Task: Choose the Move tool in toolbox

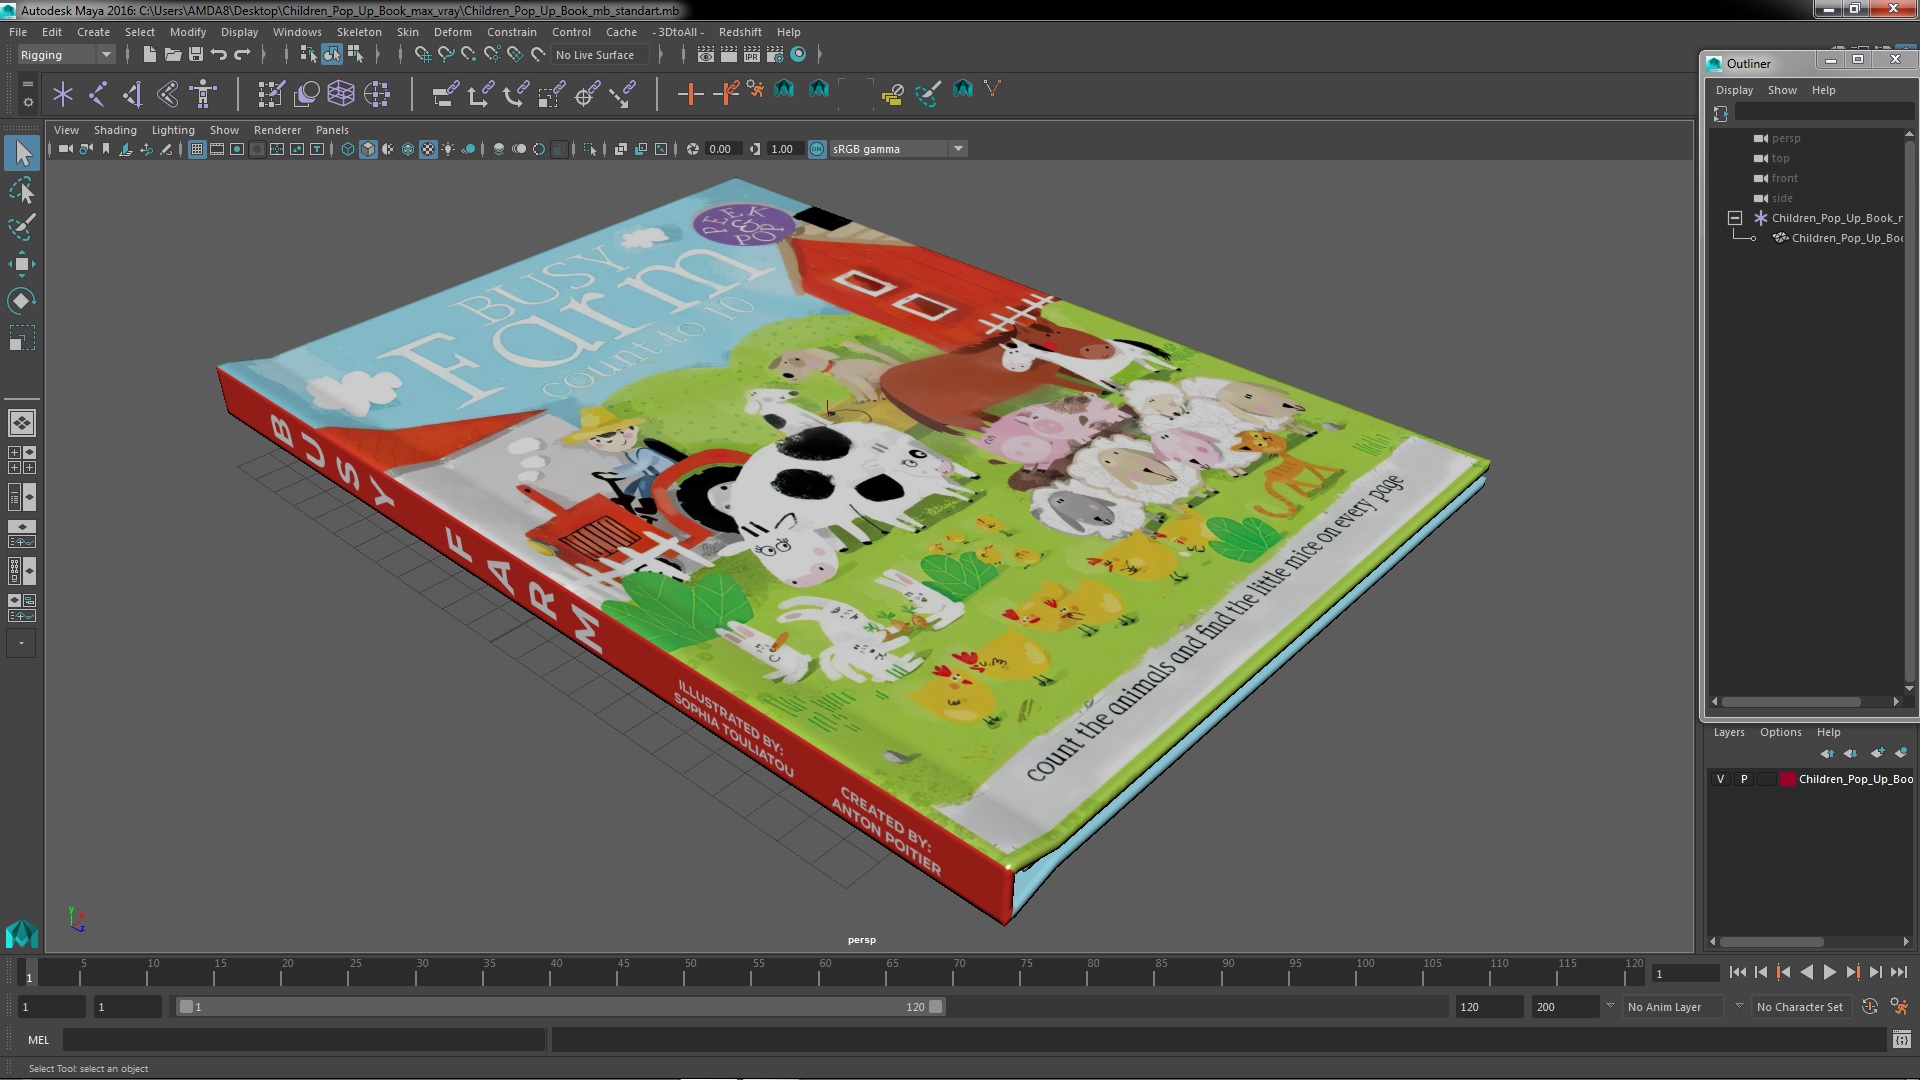Action: (22, 264)
